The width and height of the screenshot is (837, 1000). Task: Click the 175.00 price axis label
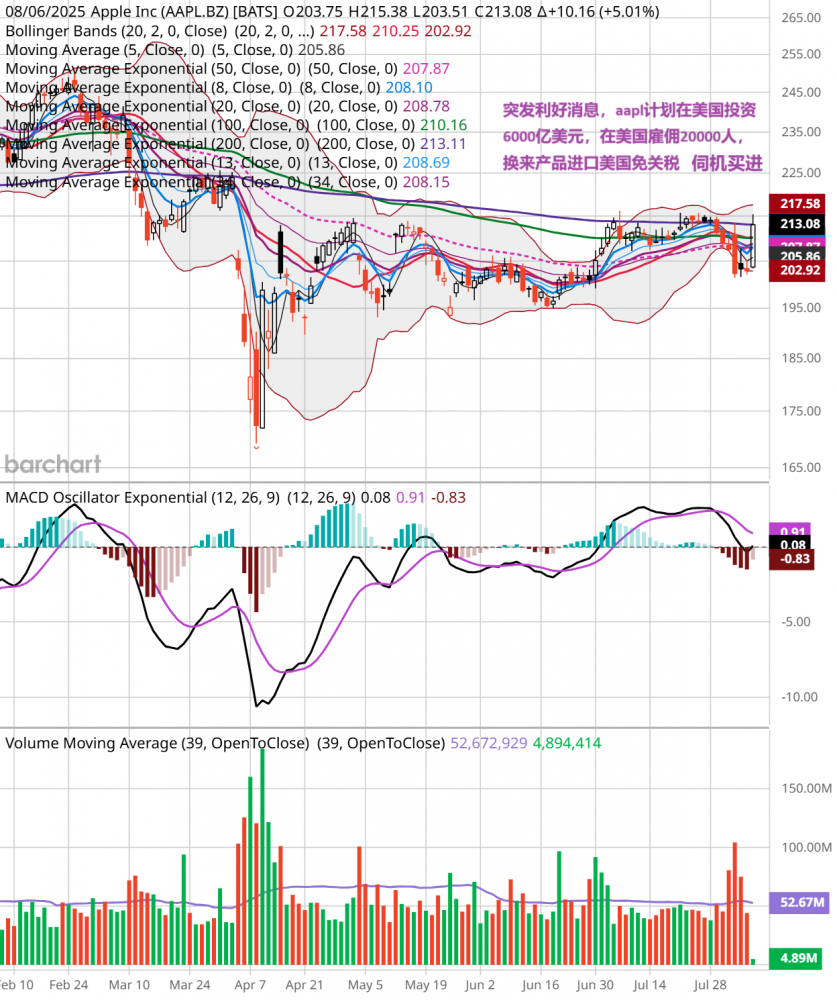coord(801,411)
